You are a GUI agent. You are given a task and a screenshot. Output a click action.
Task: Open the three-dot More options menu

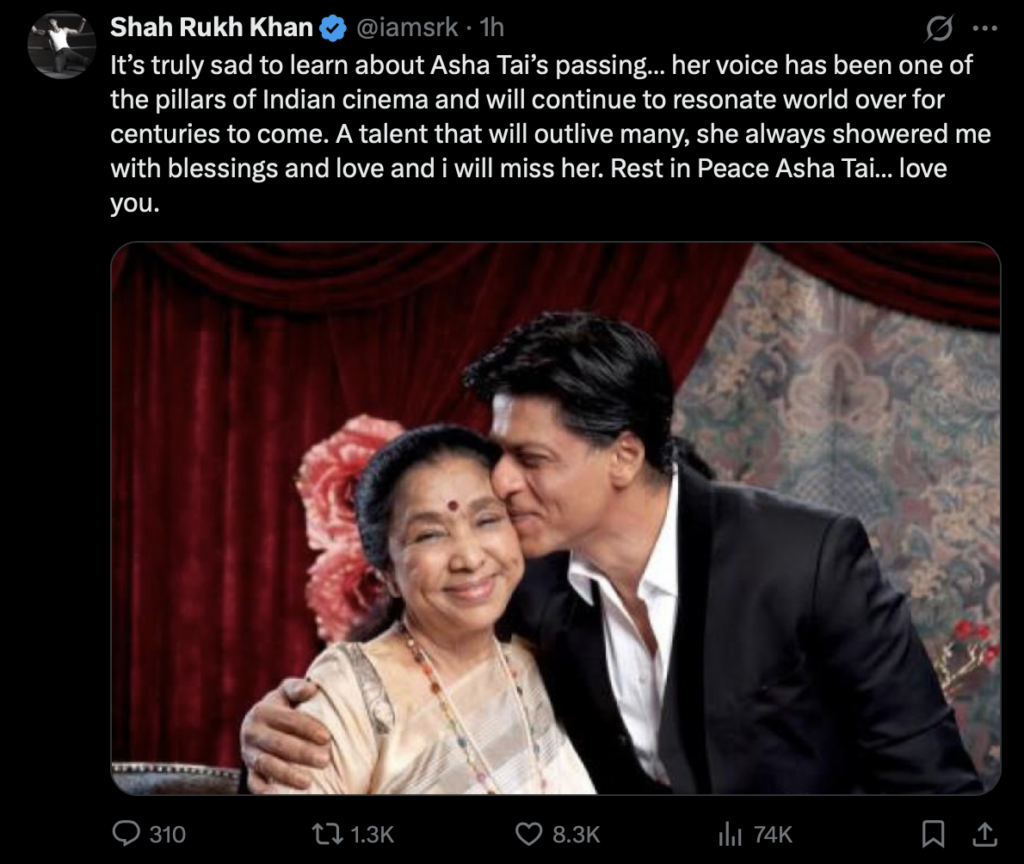(985, 29)
